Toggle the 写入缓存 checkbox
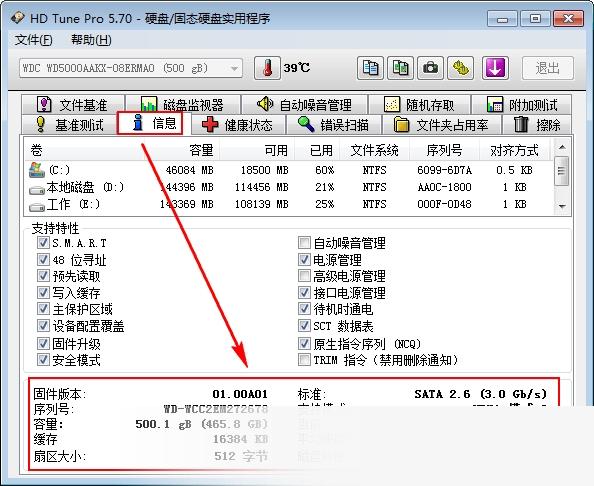The image size is (594, 486). [43, 292]
